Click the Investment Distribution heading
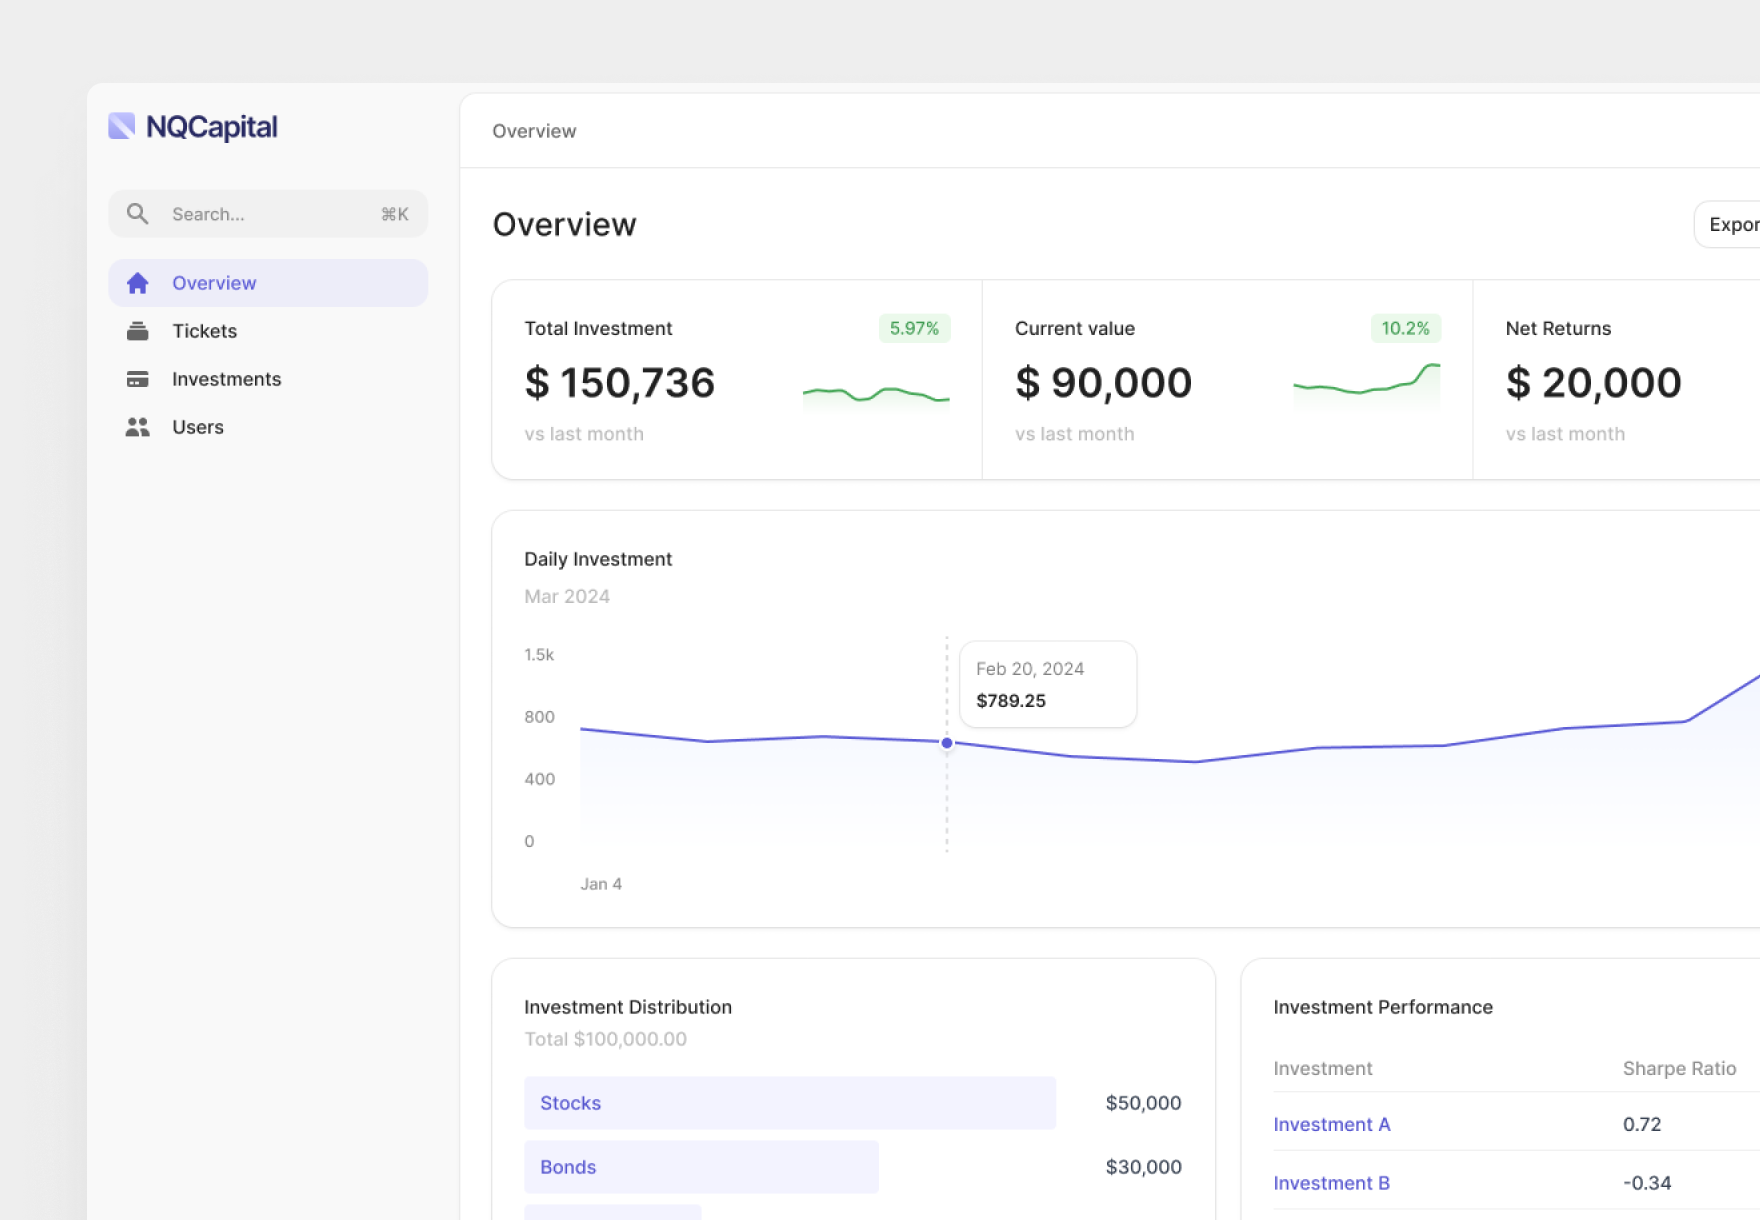This screenshot has height=1220, width=1760. [x=628, y=1007]
